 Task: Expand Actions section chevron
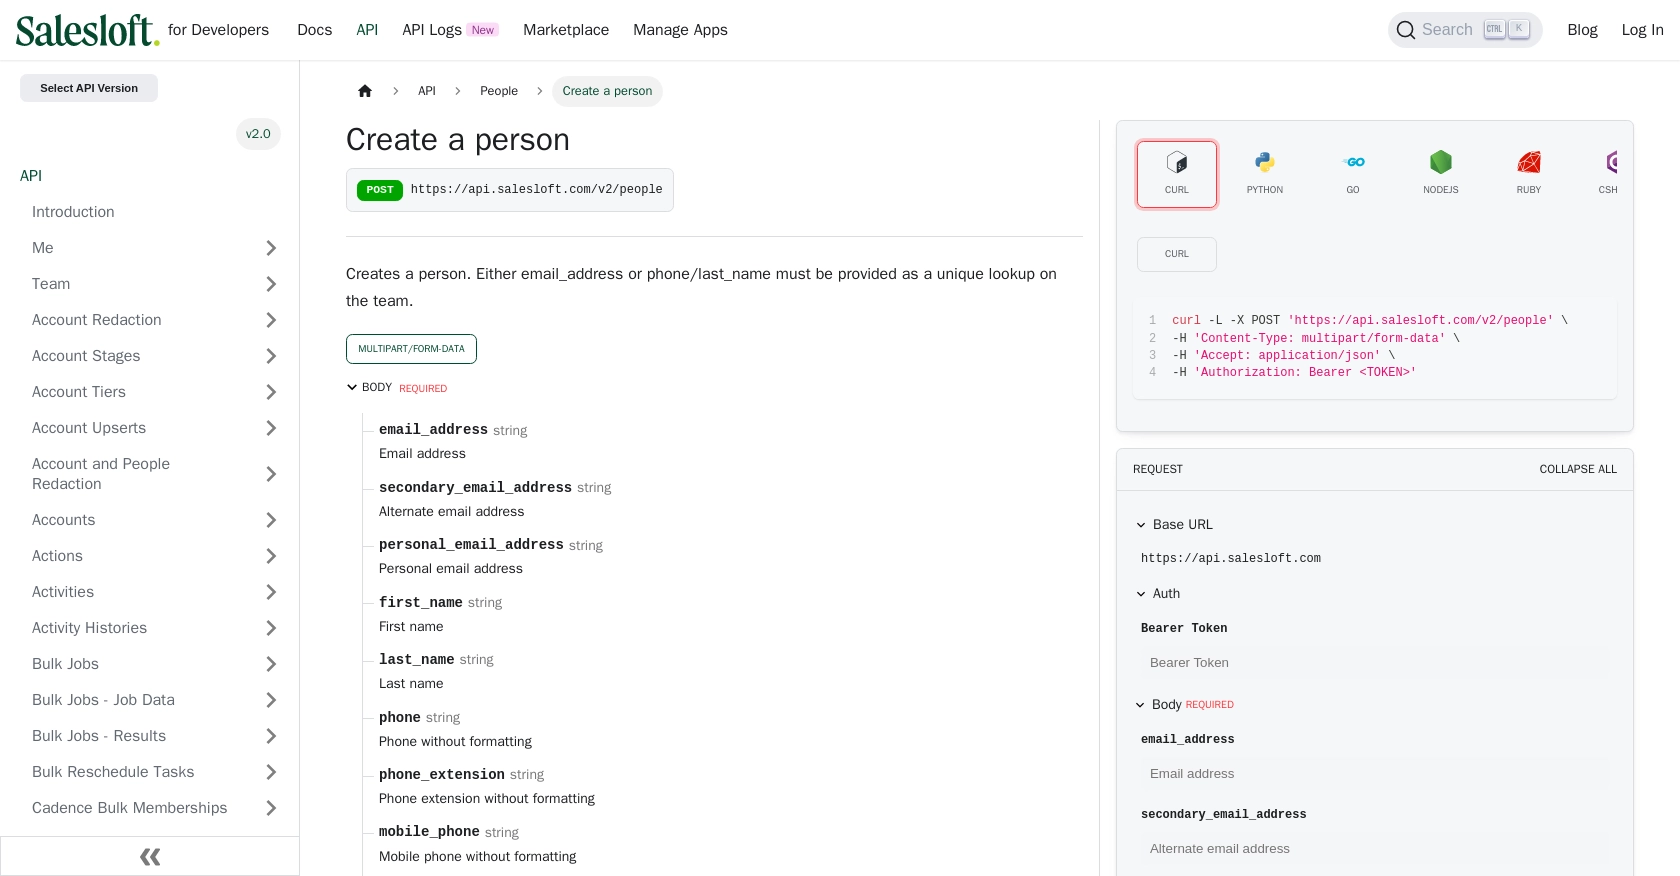(271, 556)
